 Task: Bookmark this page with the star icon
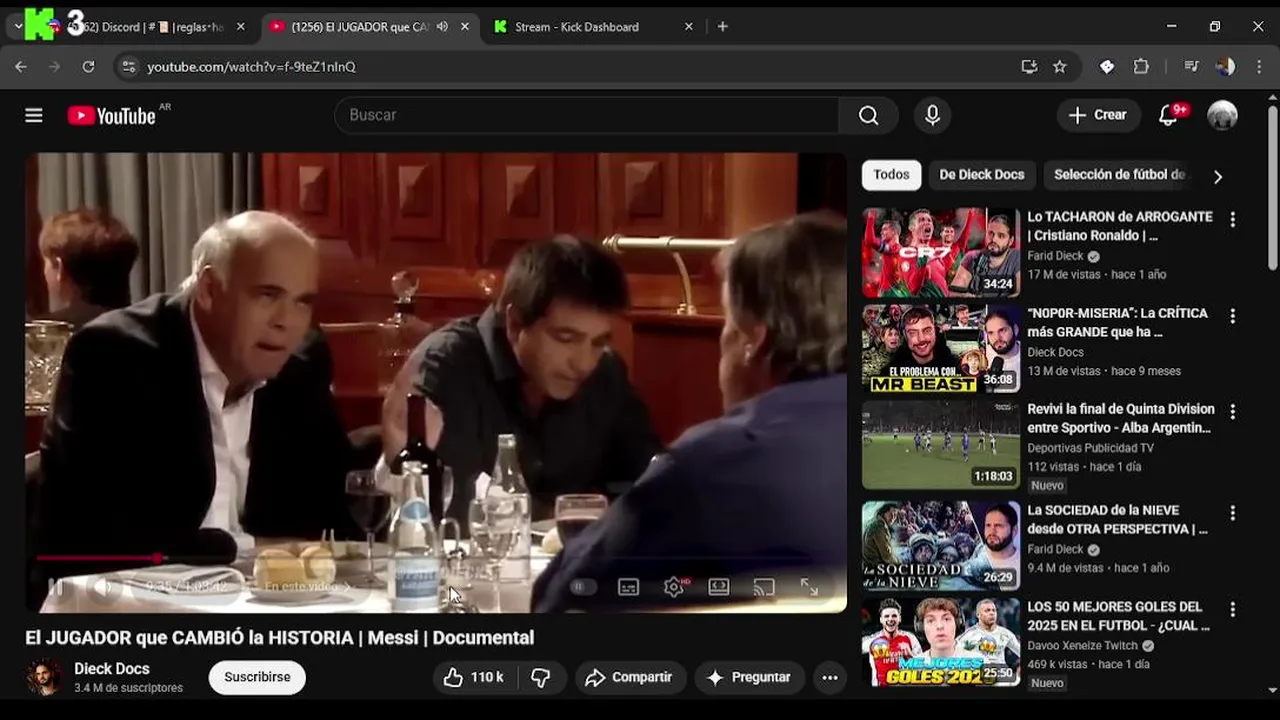pyautogui.click(x=1060, y=67)
